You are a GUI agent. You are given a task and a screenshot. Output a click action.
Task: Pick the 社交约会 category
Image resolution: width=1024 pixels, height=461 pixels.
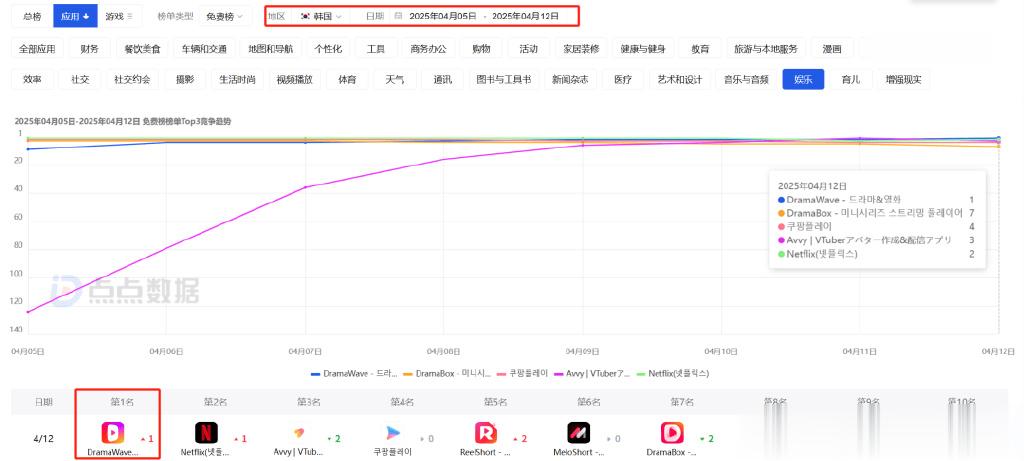click(132, 80)
